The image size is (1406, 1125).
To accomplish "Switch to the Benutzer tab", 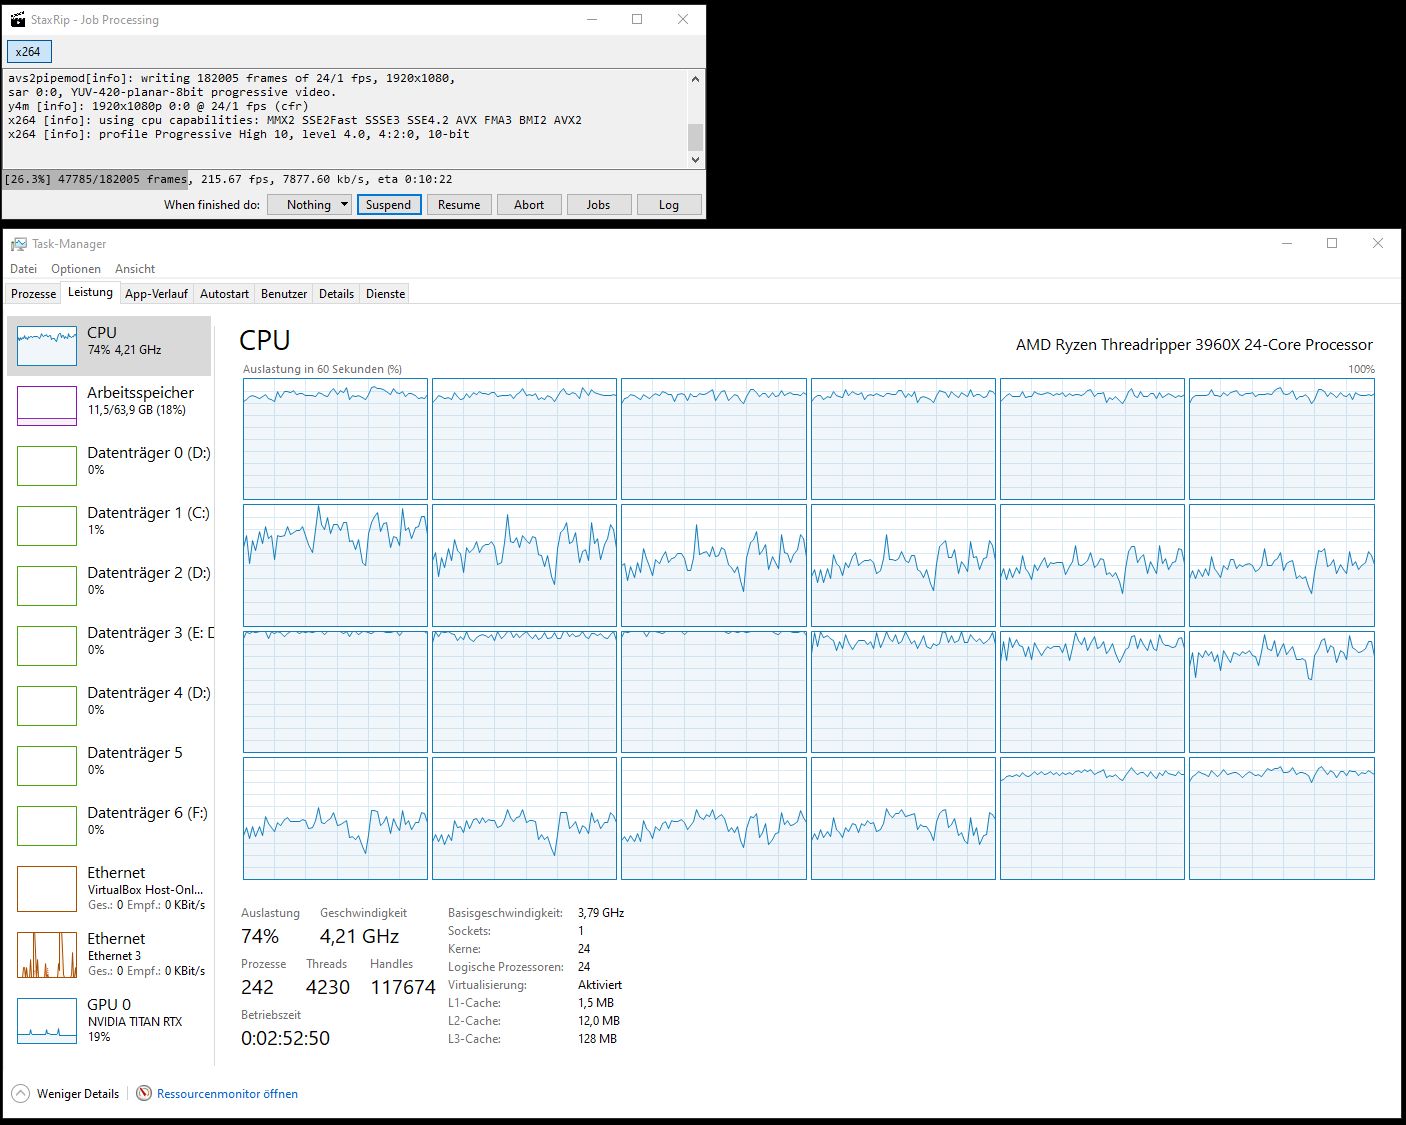I will tap(284, 294).
